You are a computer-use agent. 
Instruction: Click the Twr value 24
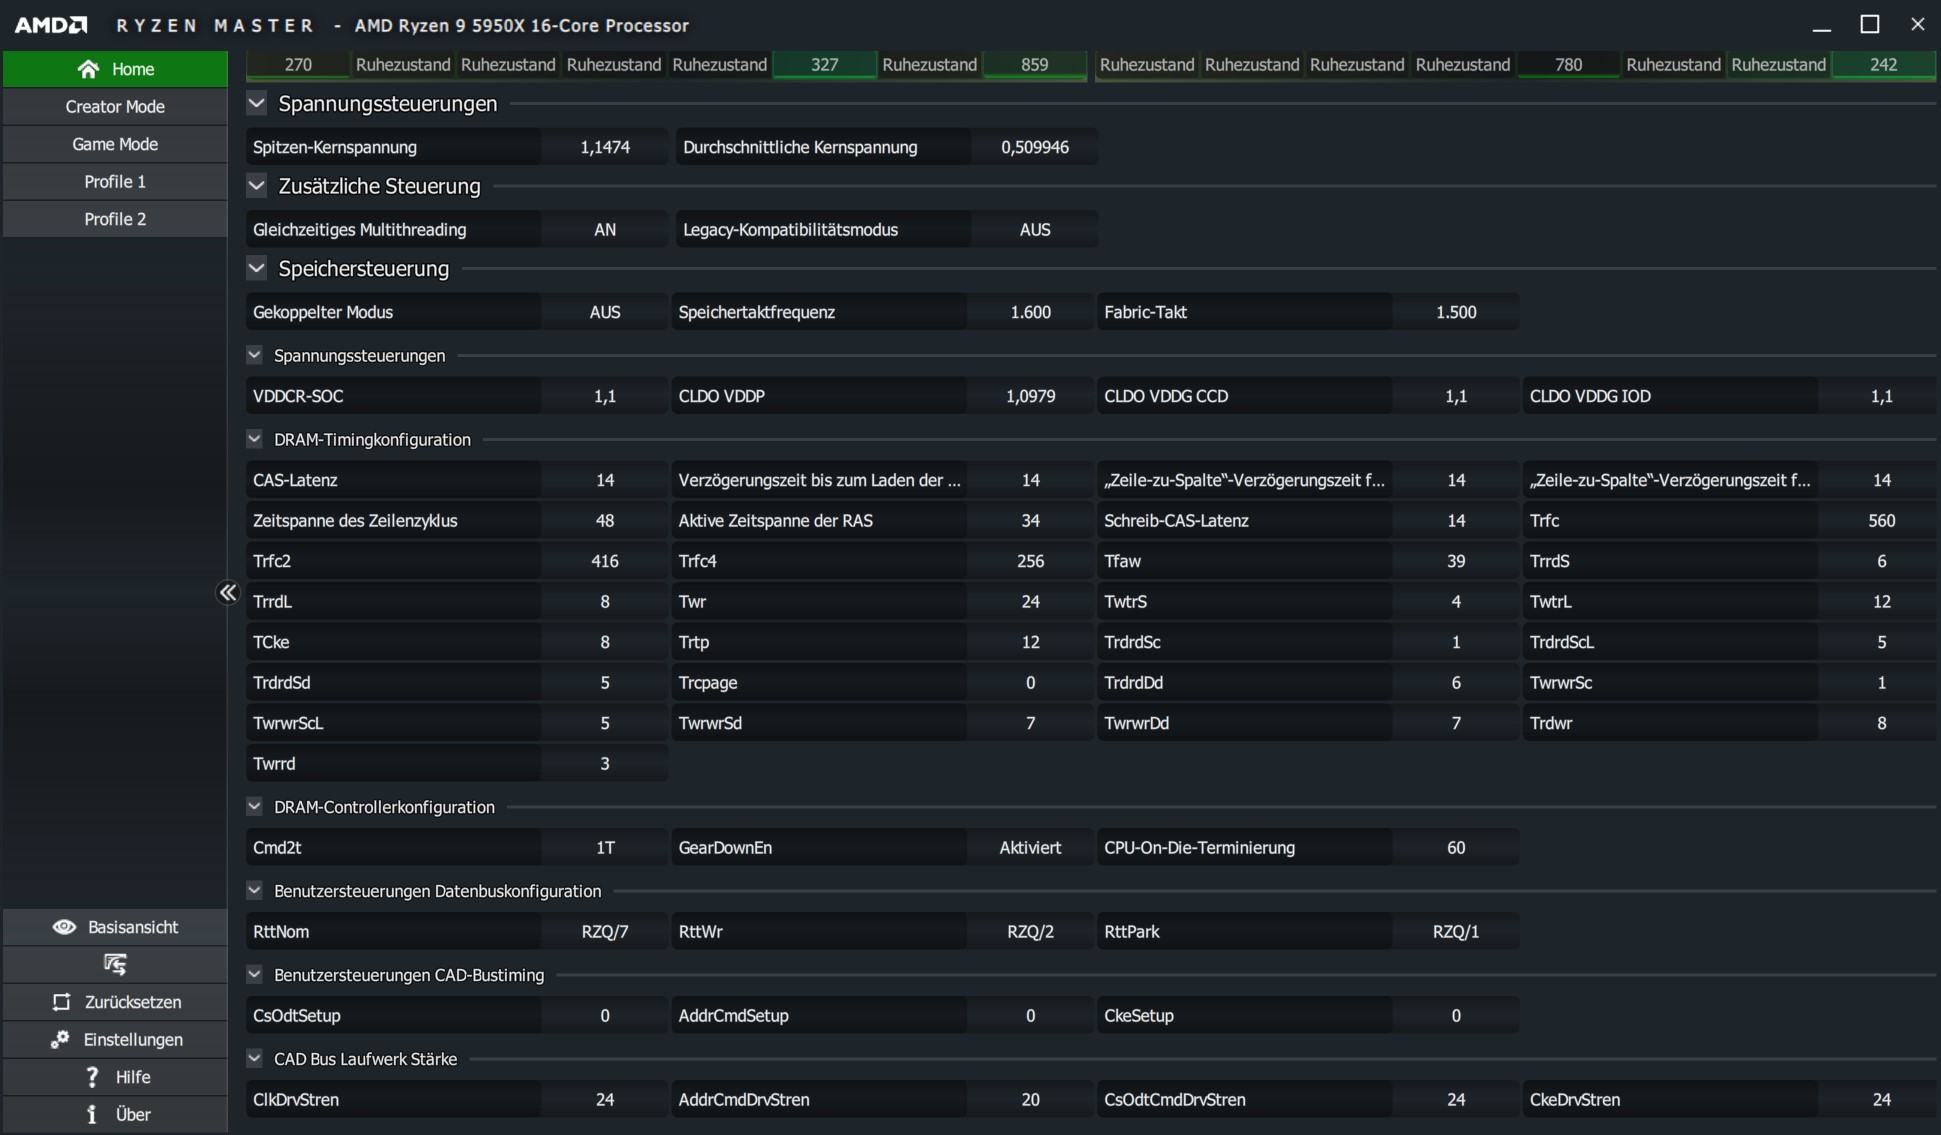coord(1030,602)
